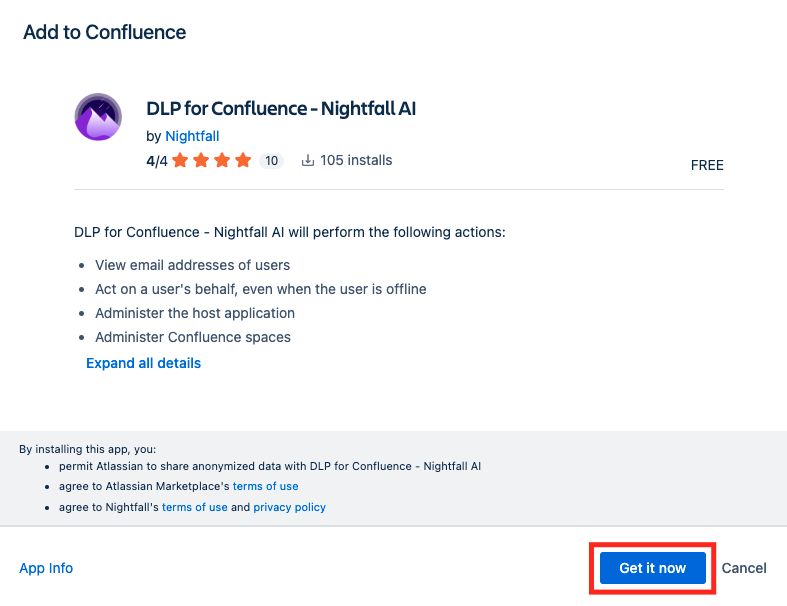787x606 pixels.
Task: Click the third orange rating star
Action: (222, 160)
